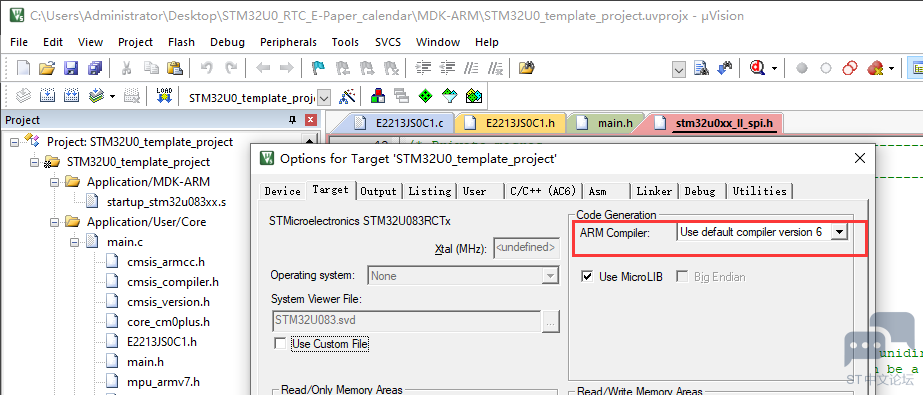Screen dimensions: 923x395
Task: Uncheck the Use MicroLIB checkbox
Action: [587, 277]
